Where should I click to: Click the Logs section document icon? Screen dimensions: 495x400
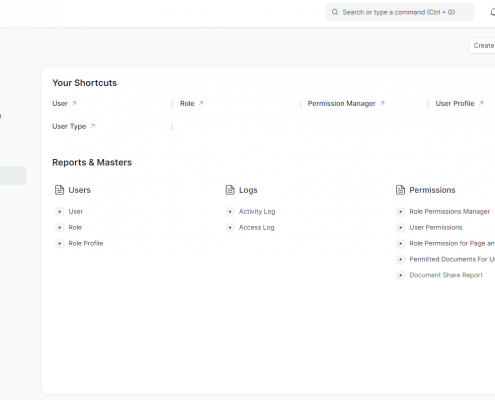pos(230,190)
